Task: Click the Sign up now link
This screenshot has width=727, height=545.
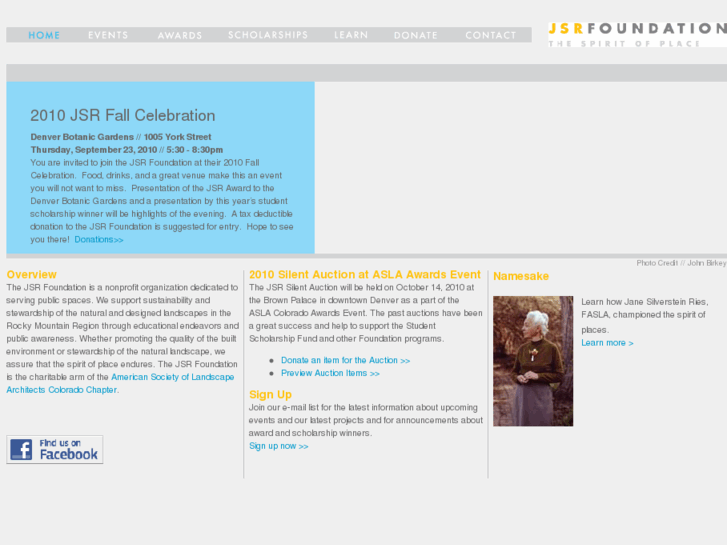Action: (x=279, y=446)
